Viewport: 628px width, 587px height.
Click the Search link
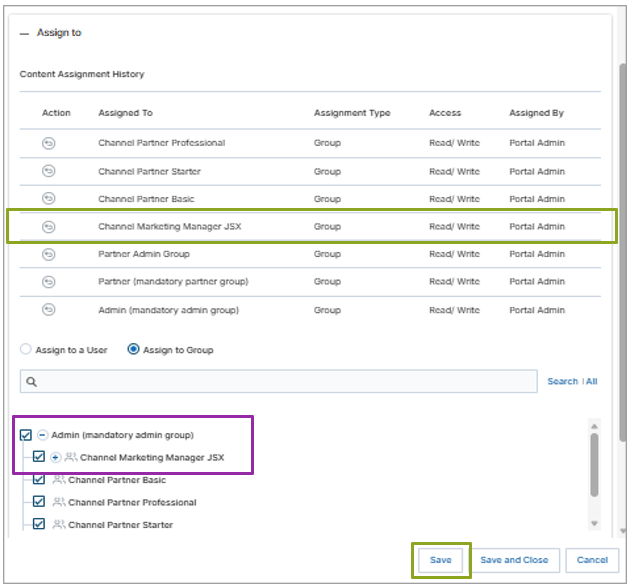563,381
